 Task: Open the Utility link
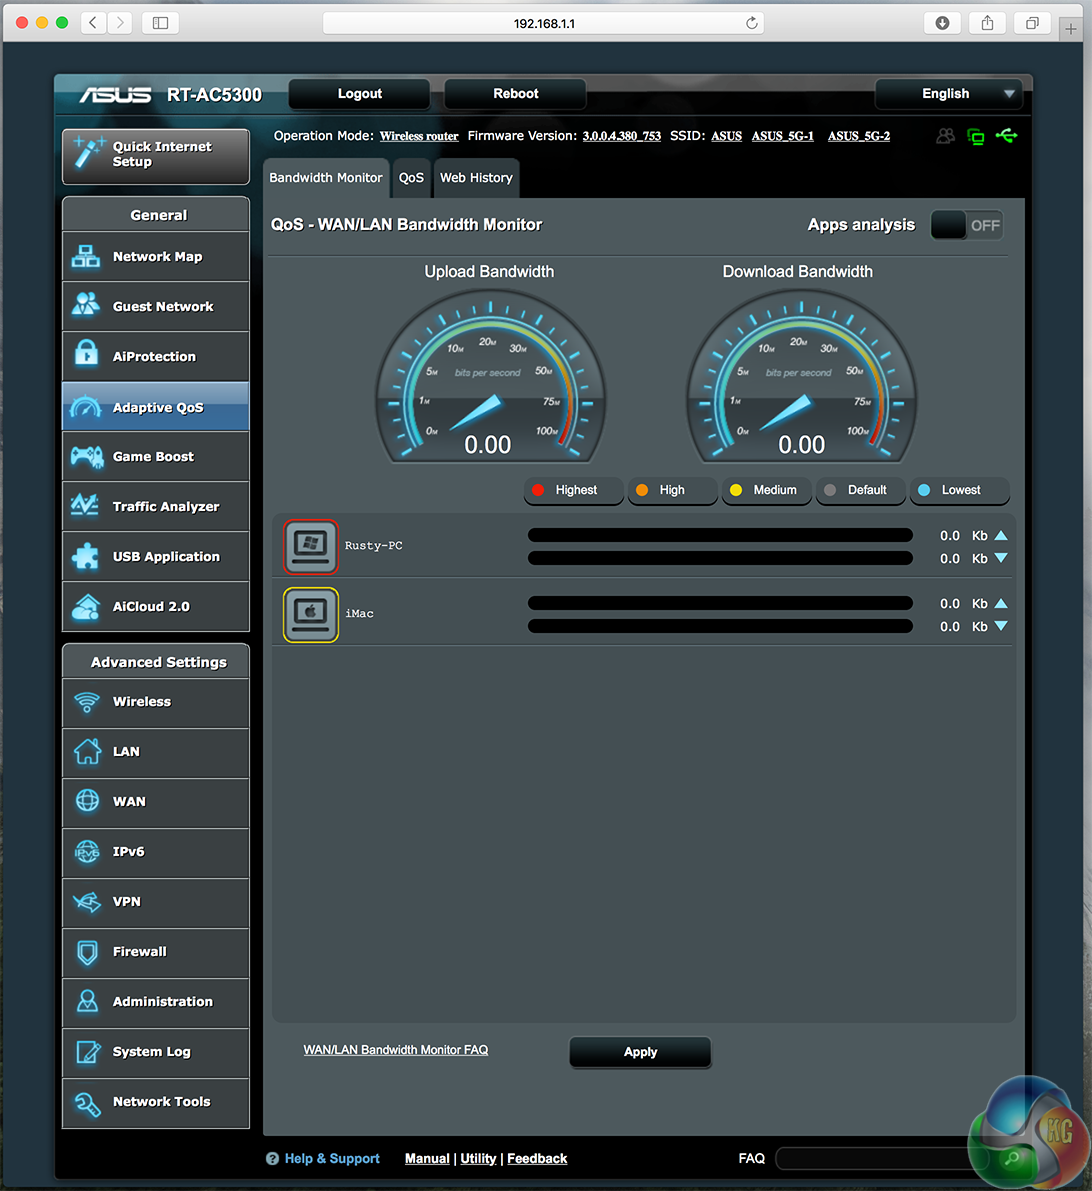point(478,1158)
